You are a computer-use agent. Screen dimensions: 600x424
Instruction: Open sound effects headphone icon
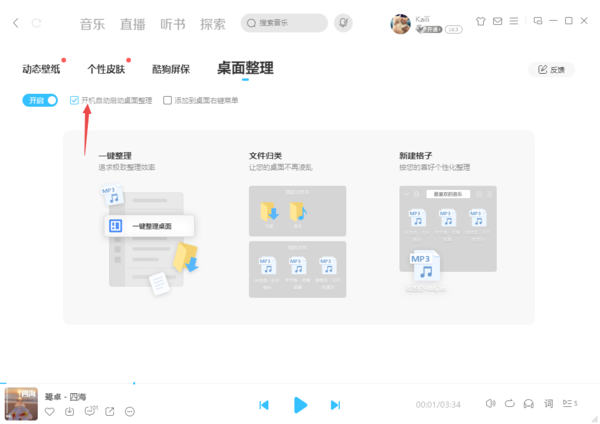coord(528,403)
